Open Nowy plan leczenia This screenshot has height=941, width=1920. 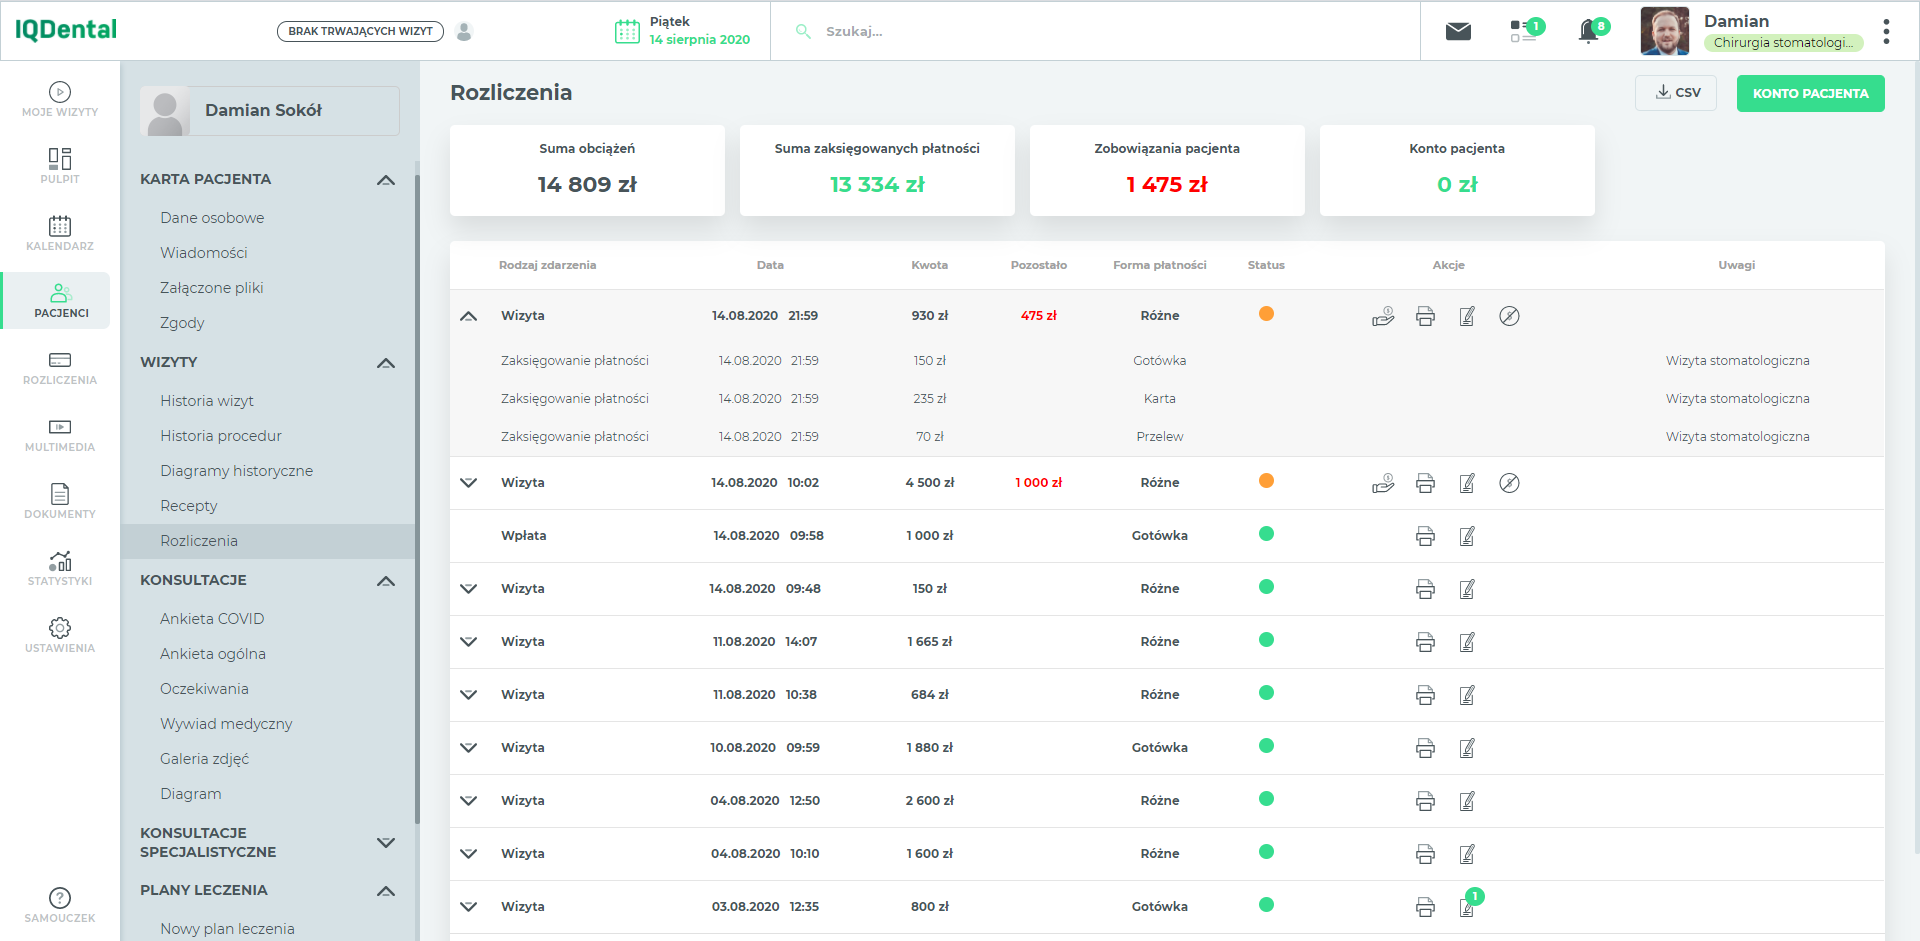[x=227, y=929]
